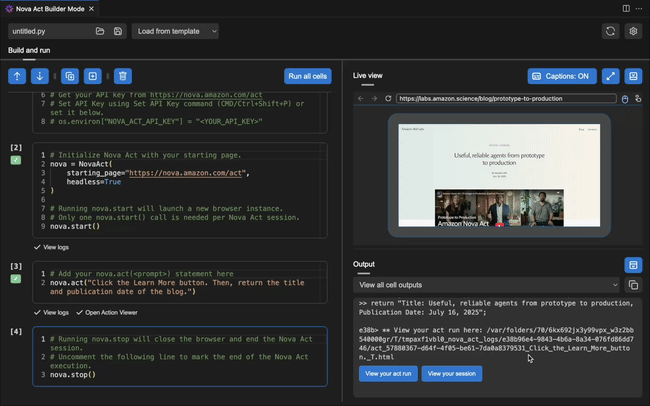Select the Live view tab

point(368,75)
